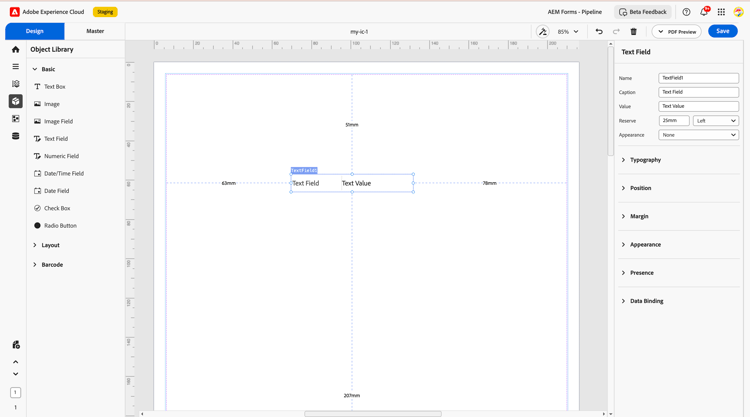Select Date Field object
Viewport: 750px width, 417px height.
pos(52,191)
